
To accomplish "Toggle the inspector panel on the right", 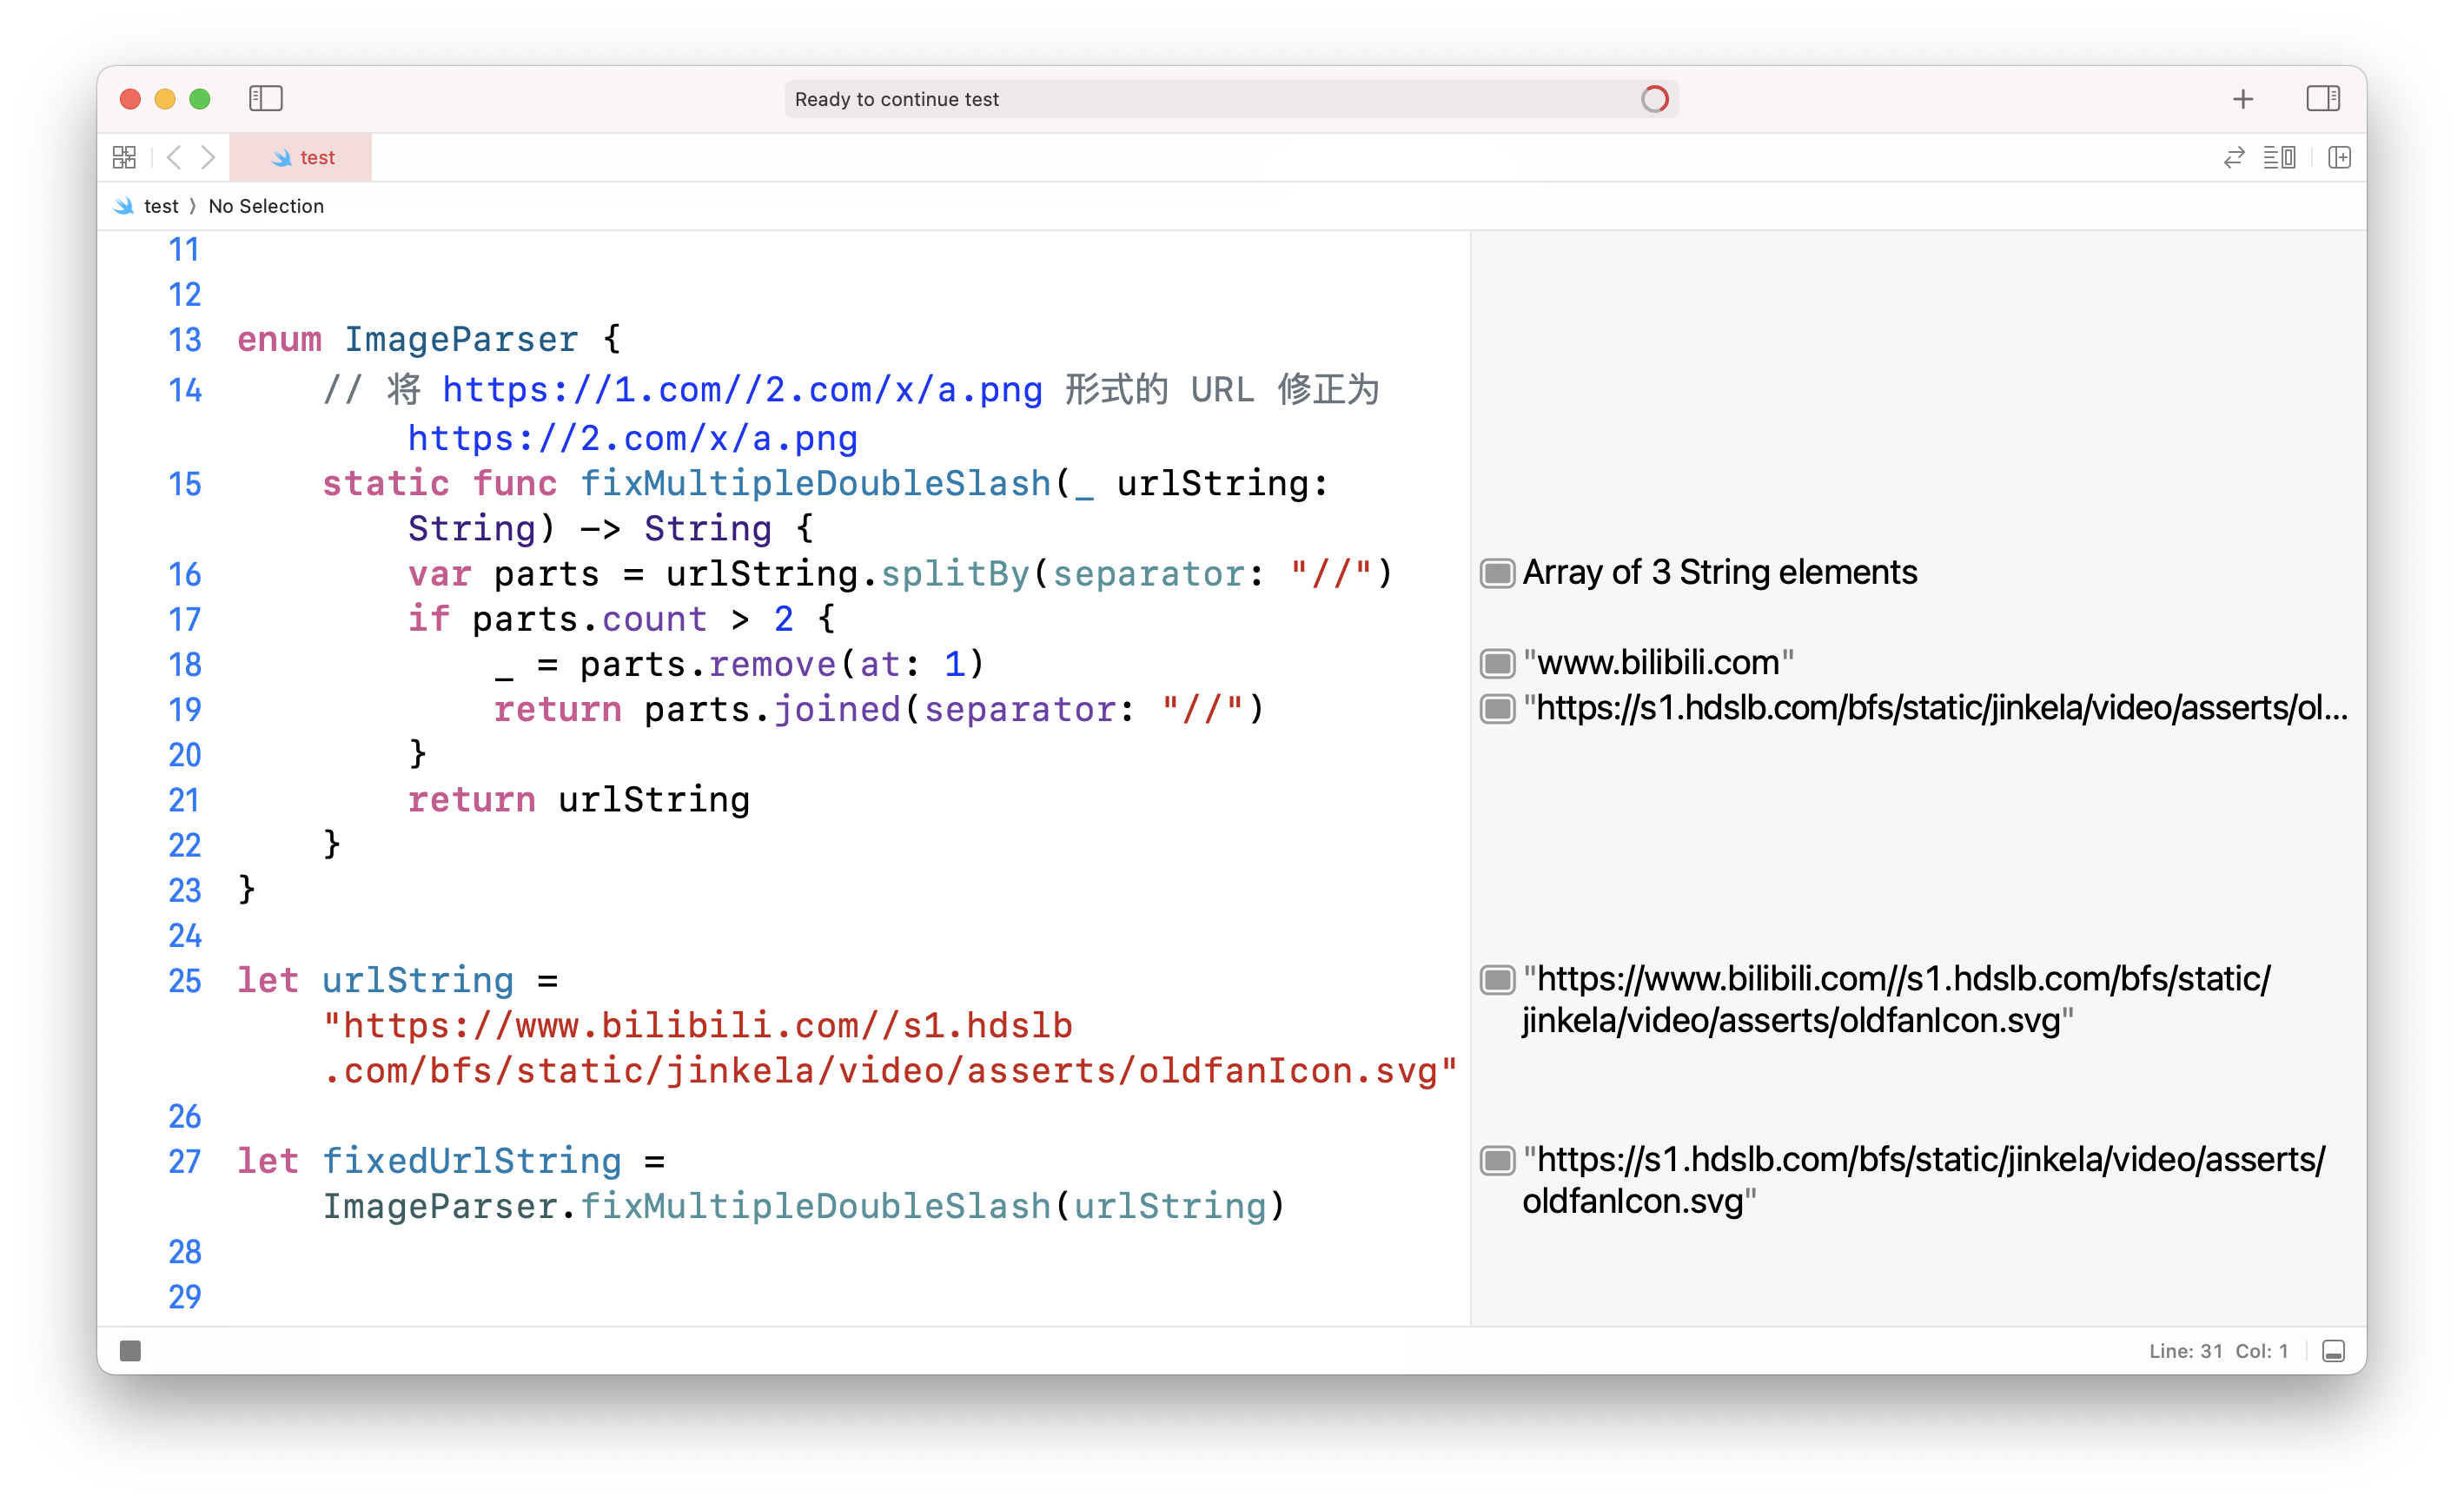I will 2323,98.
